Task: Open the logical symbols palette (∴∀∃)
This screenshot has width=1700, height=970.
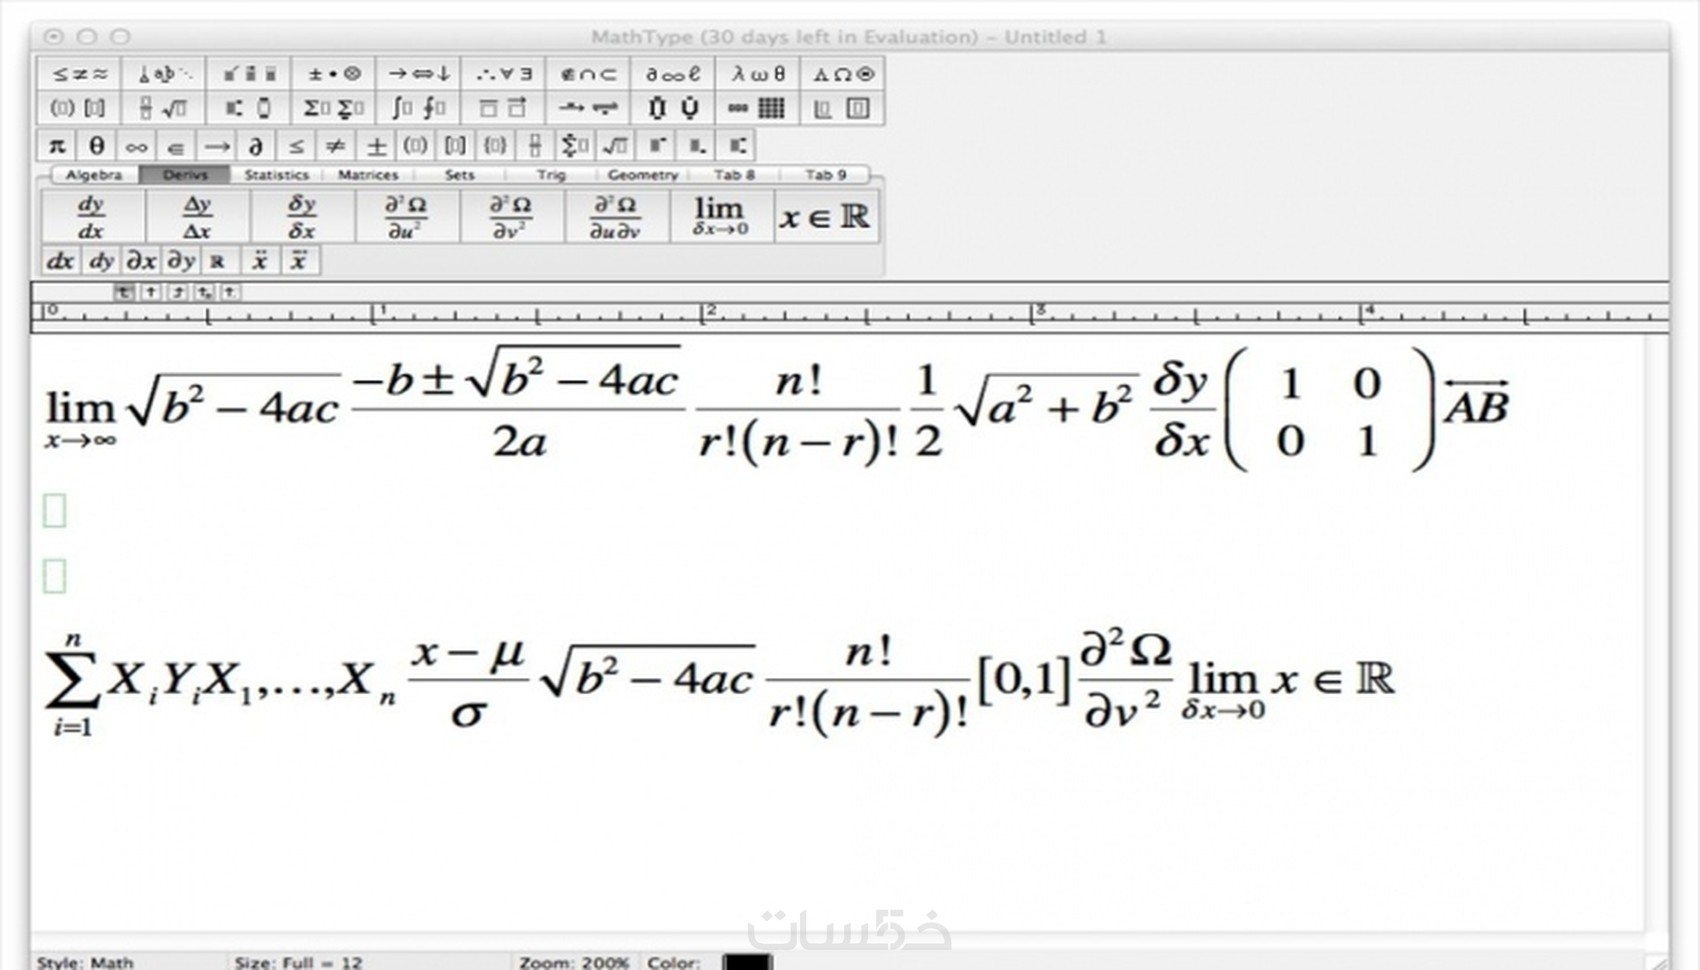Action: click(504, 74)
